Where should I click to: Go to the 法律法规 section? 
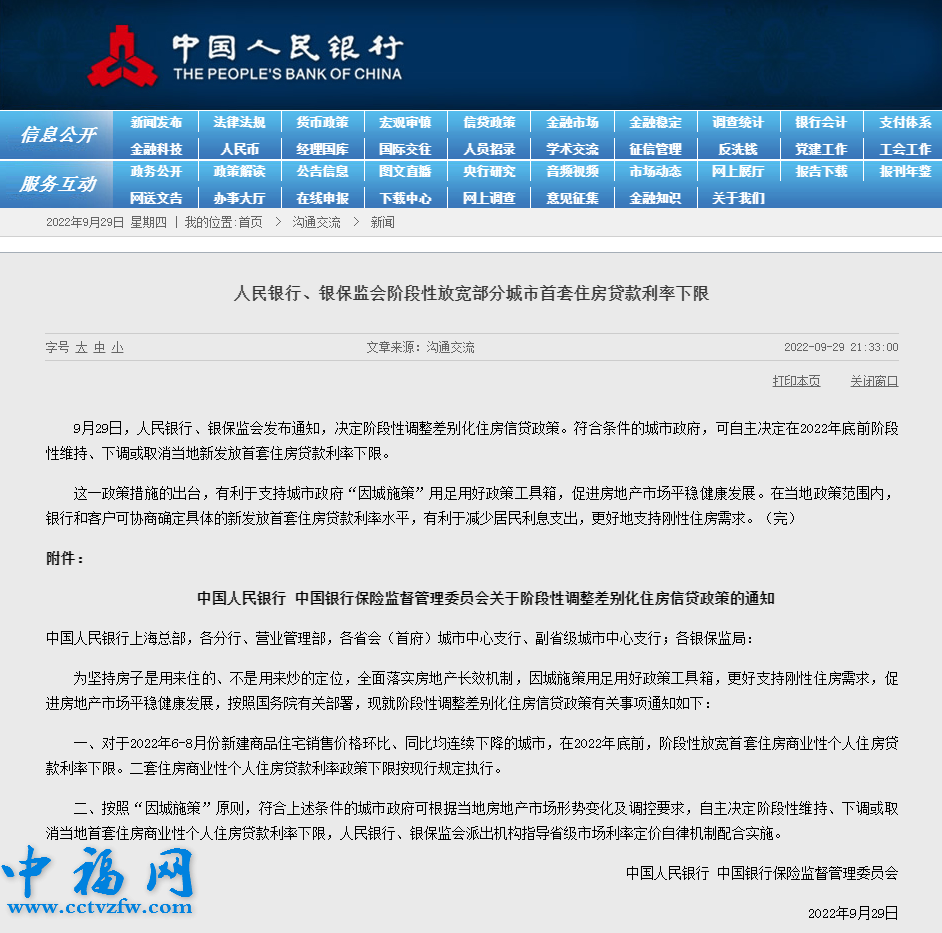tap(239, 123)
